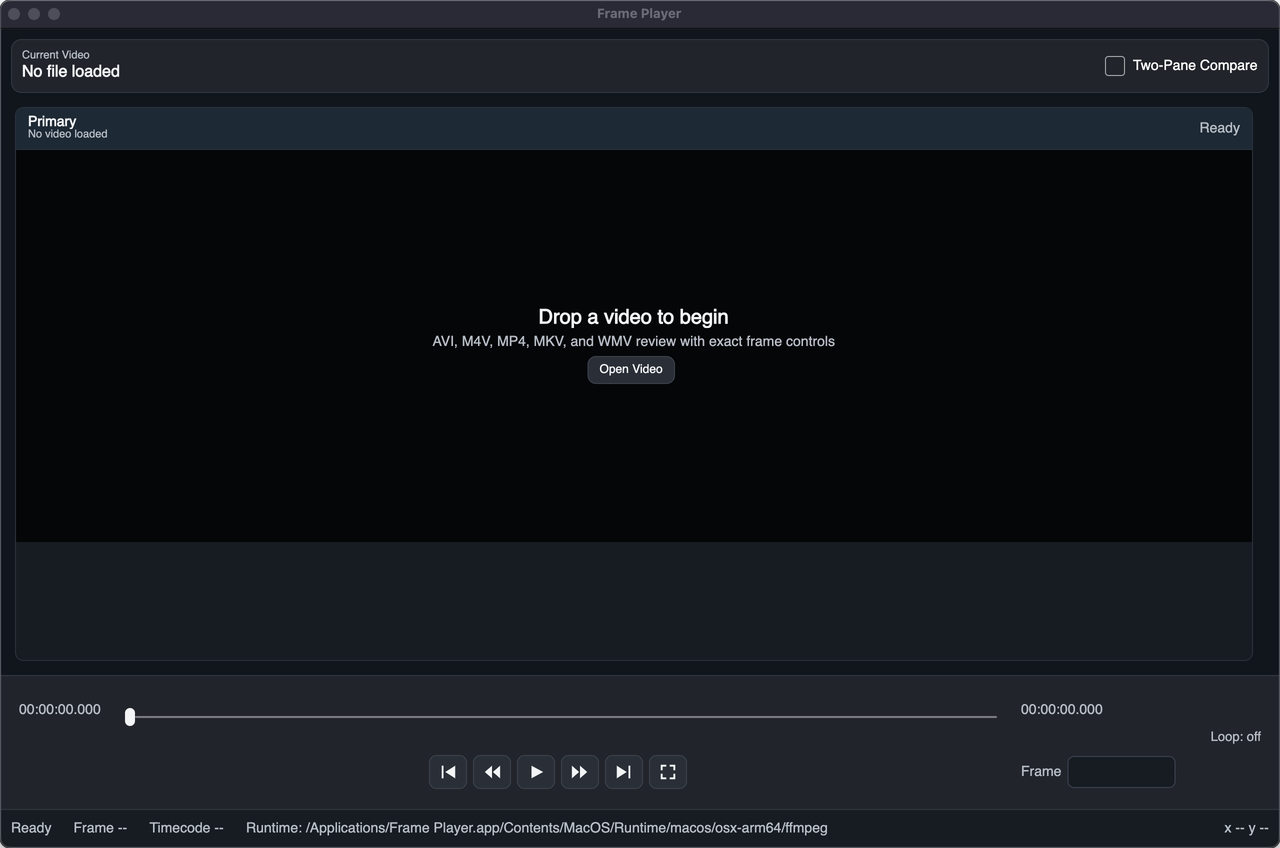Viewport: 1280px width, 848px height.
Task: Click the 'Two-Pane Compare' label text
Action: [1195, 66]
